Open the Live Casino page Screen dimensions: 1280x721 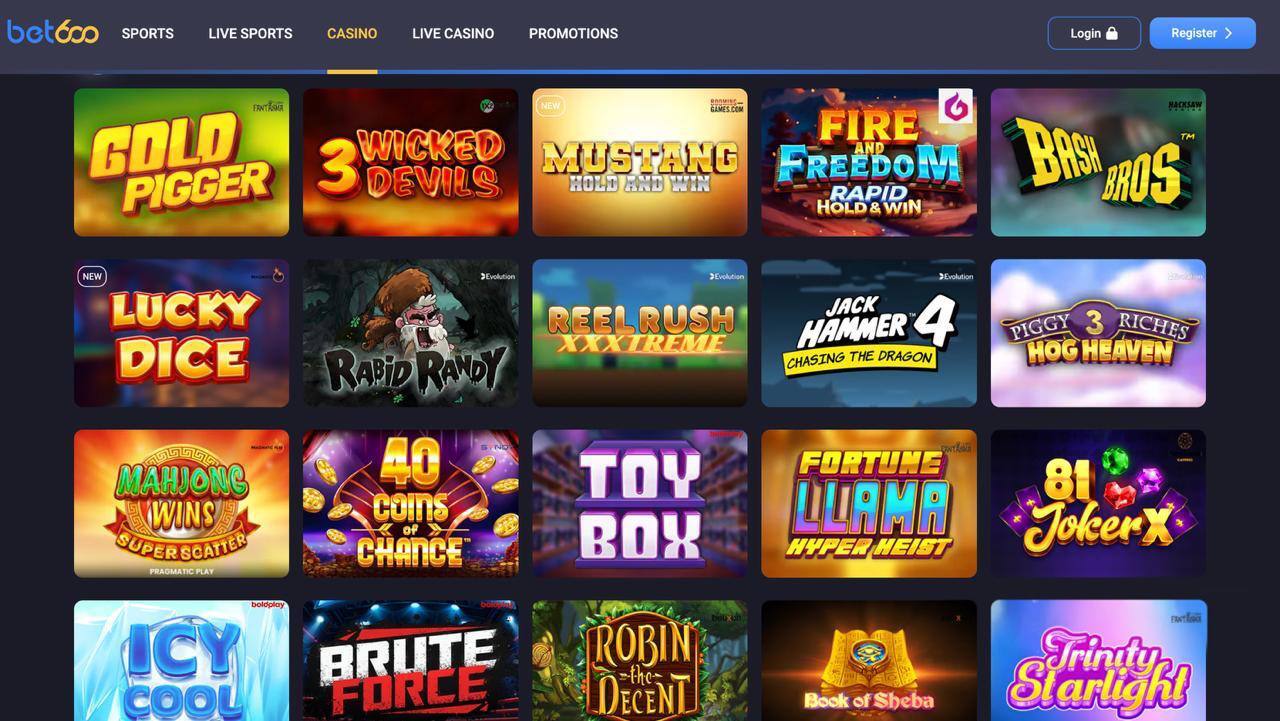click(x=453, y=33)
